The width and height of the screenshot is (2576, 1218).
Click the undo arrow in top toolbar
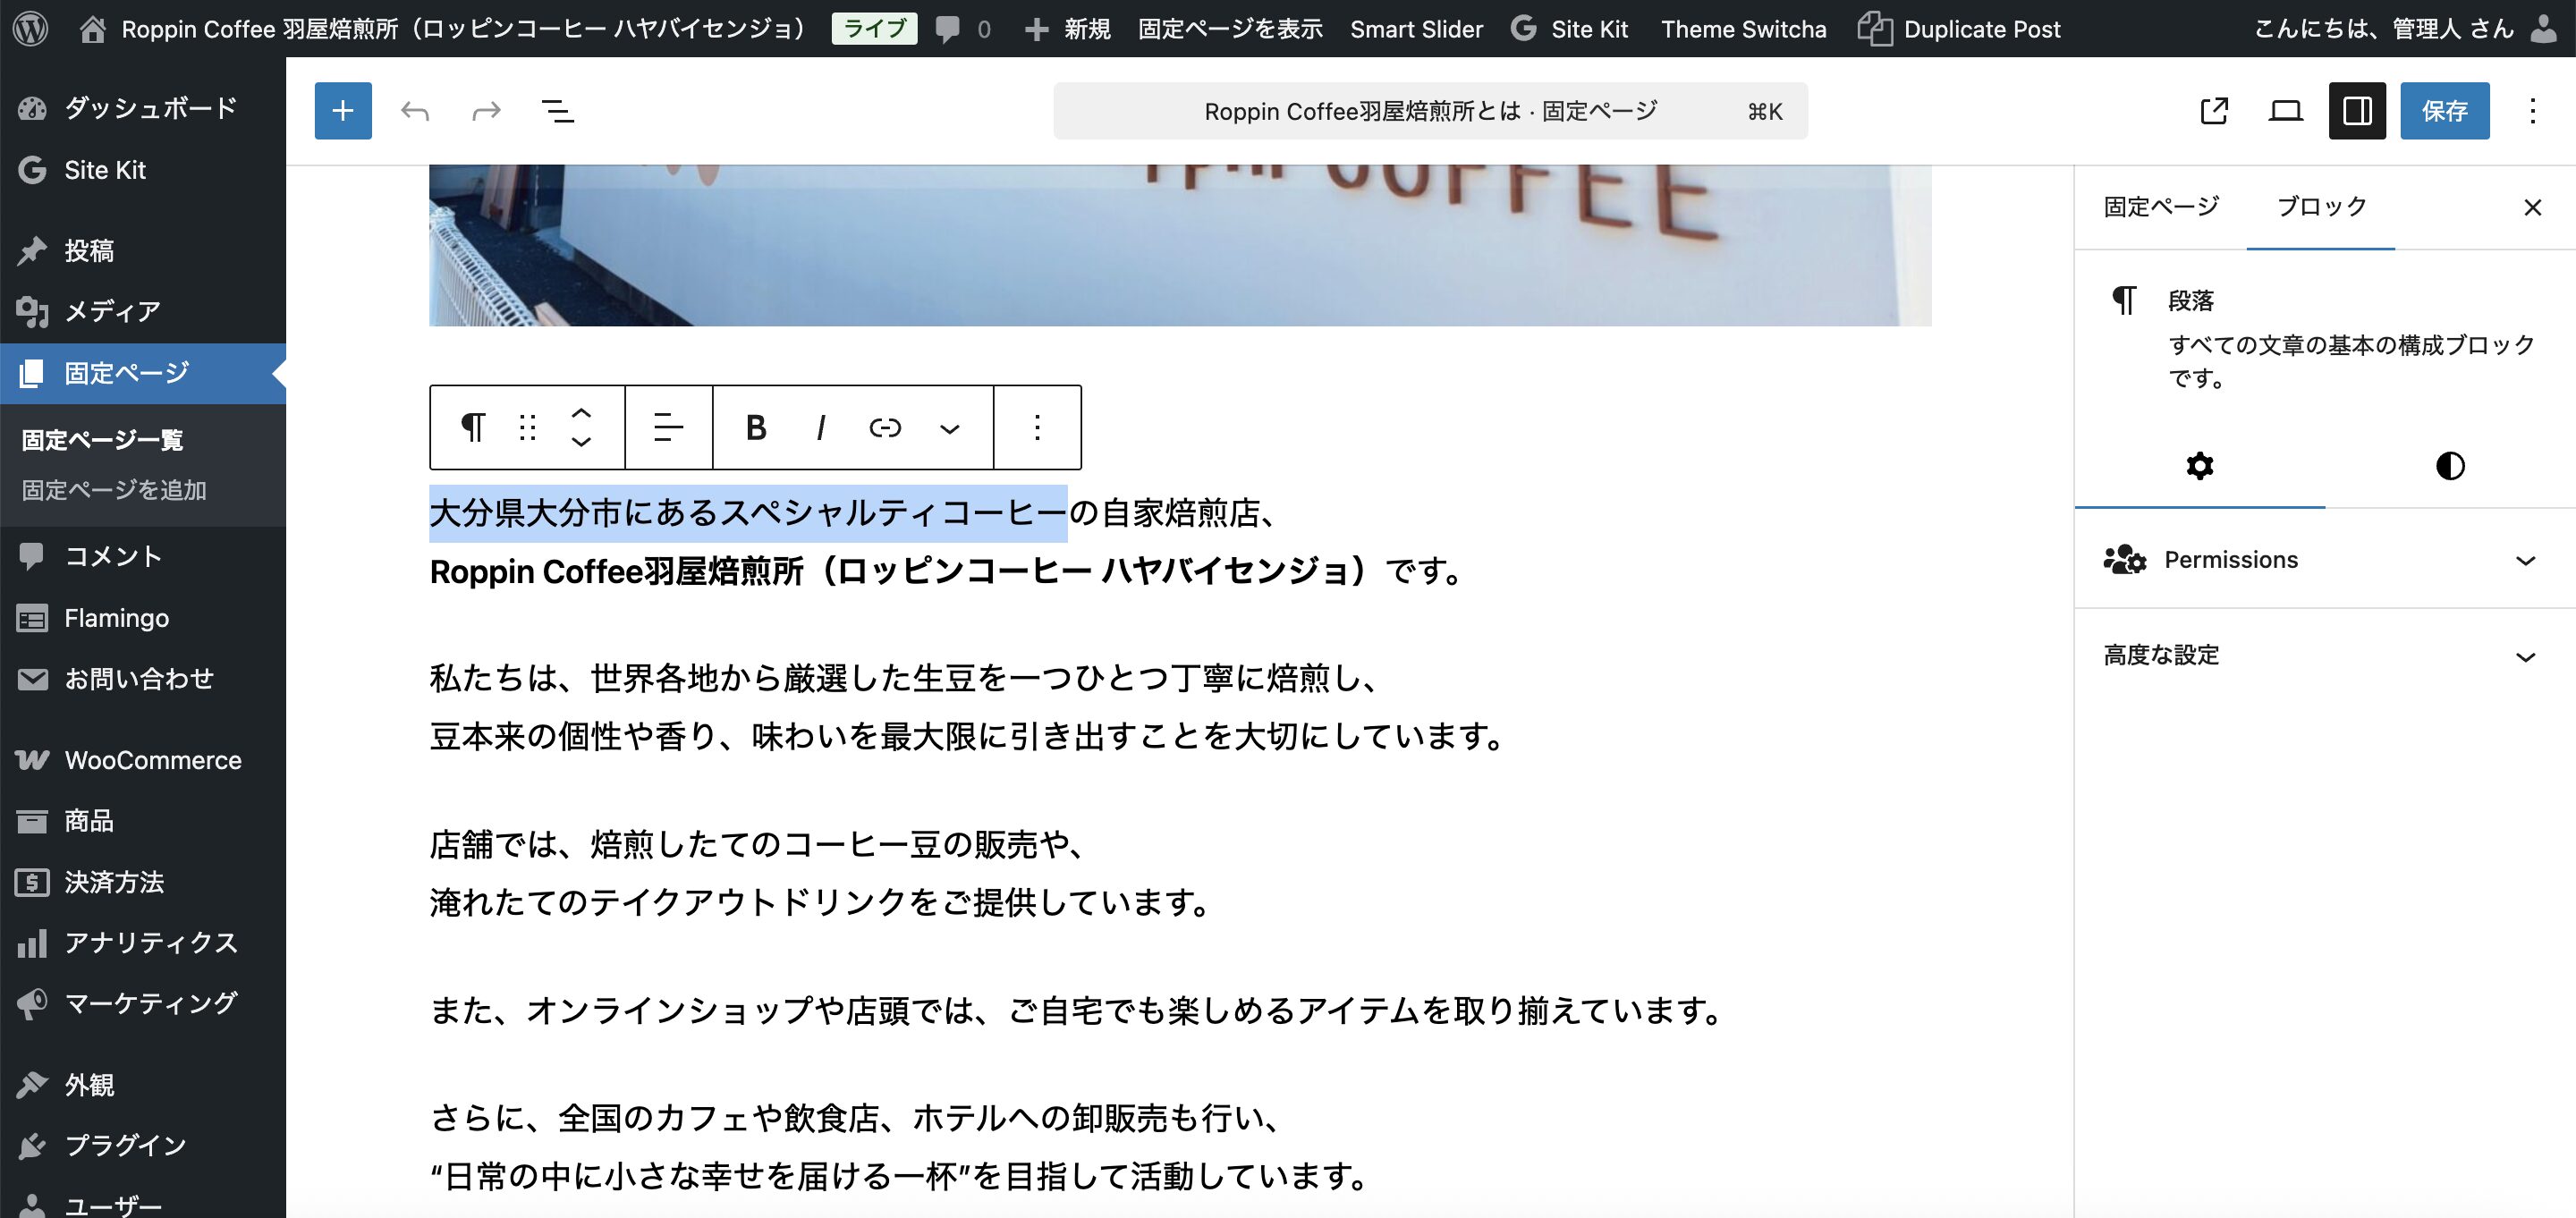(414, 111)
